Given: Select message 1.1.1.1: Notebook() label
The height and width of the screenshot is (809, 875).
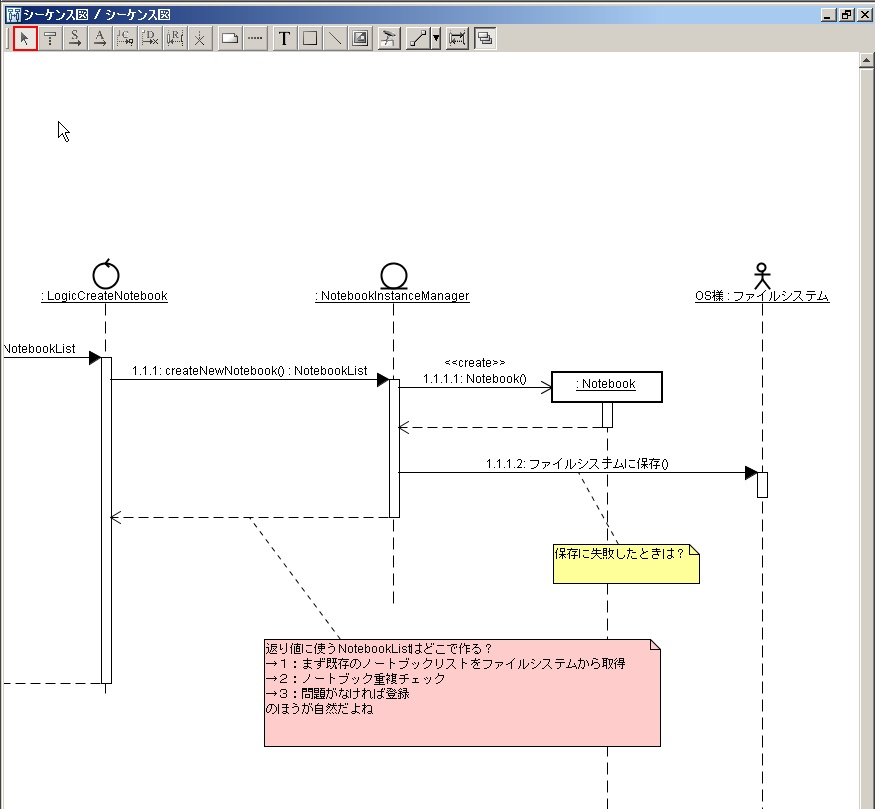Looking at the screenshot, I should 475,379.
